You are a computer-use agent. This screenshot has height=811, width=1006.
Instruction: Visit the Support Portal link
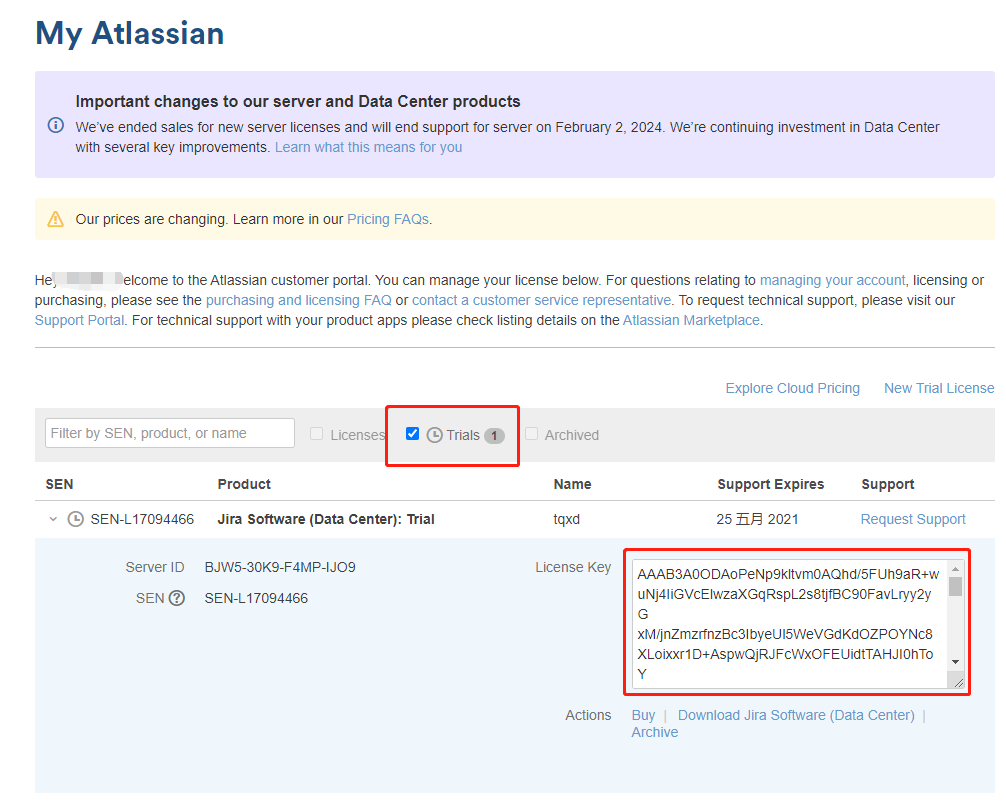tap(80, 320)
